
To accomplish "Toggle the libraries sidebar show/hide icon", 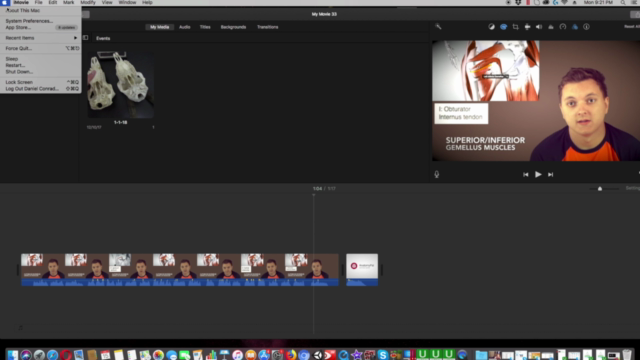I will coord(85,38).
